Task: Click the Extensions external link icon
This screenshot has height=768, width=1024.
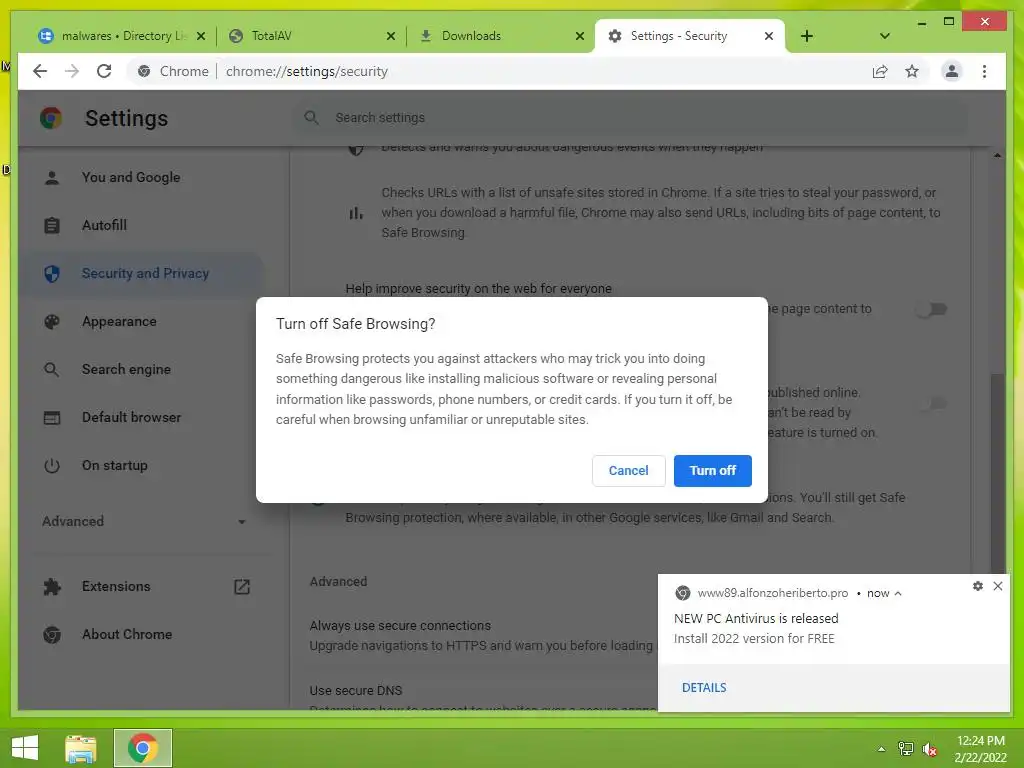Action: coord(242,586)
